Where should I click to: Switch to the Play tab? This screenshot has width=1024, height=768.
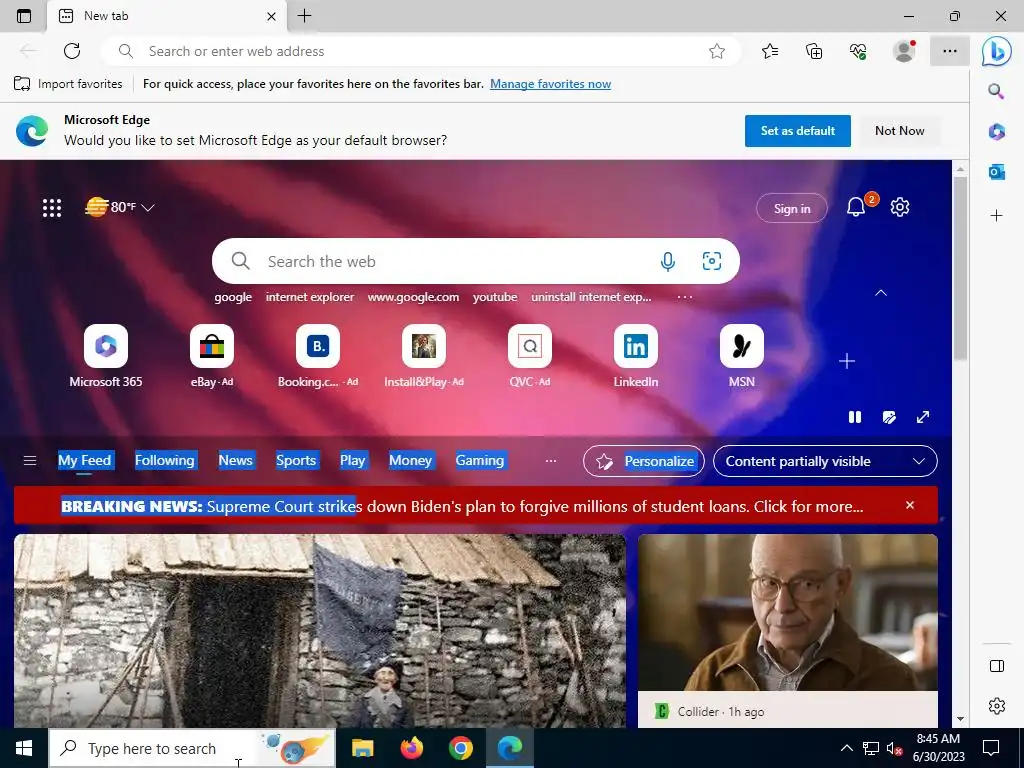coord(353,460)
